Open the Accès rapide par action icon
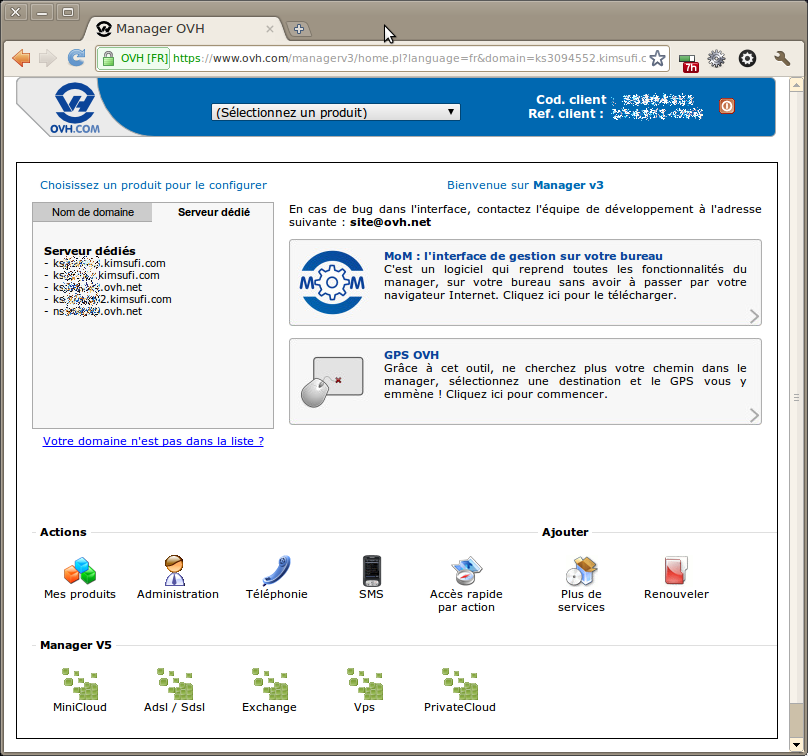Viewport: 808px width, 756px height. 466,570
